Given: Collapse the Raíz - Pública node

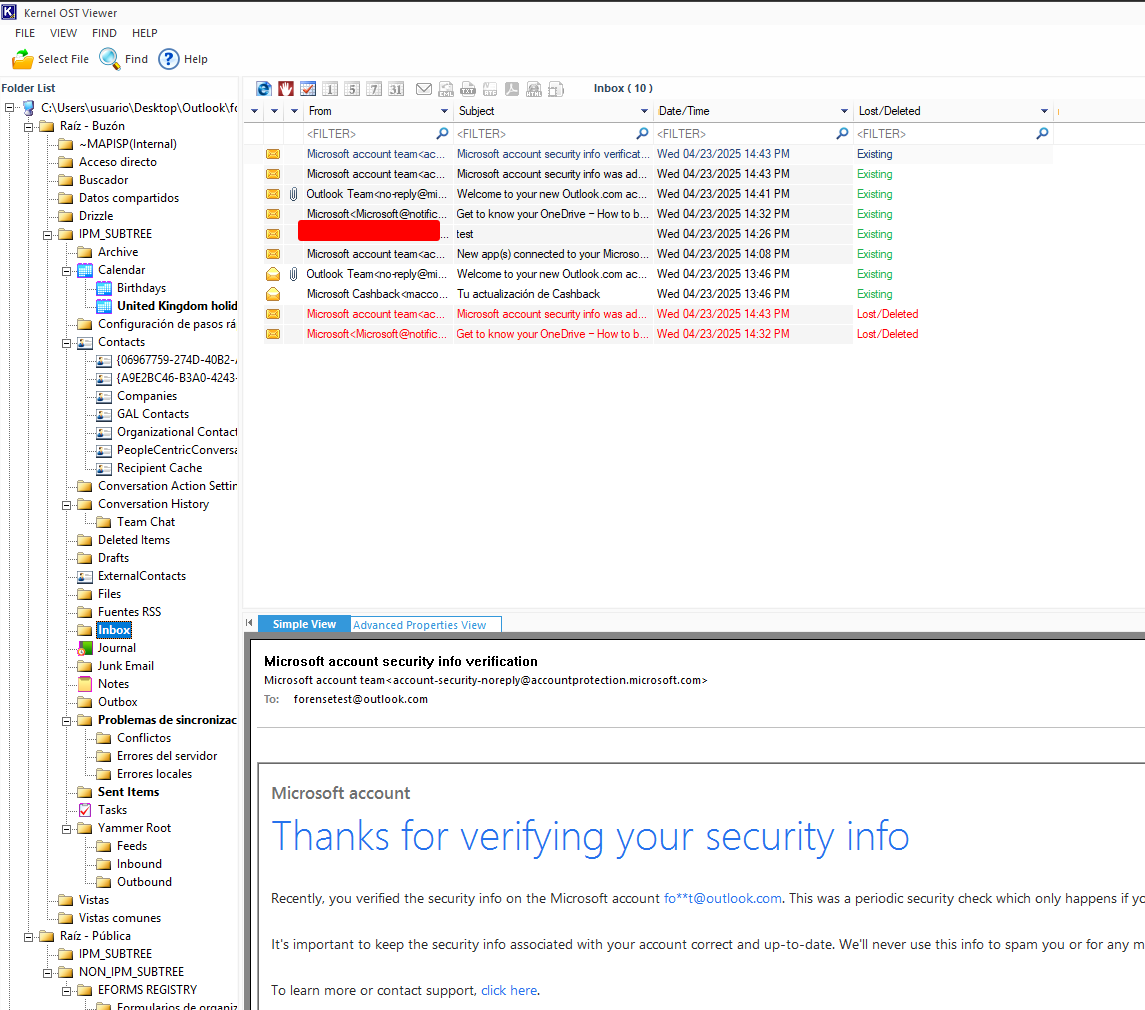Looking at the screenshot, I should pos(28,937).
